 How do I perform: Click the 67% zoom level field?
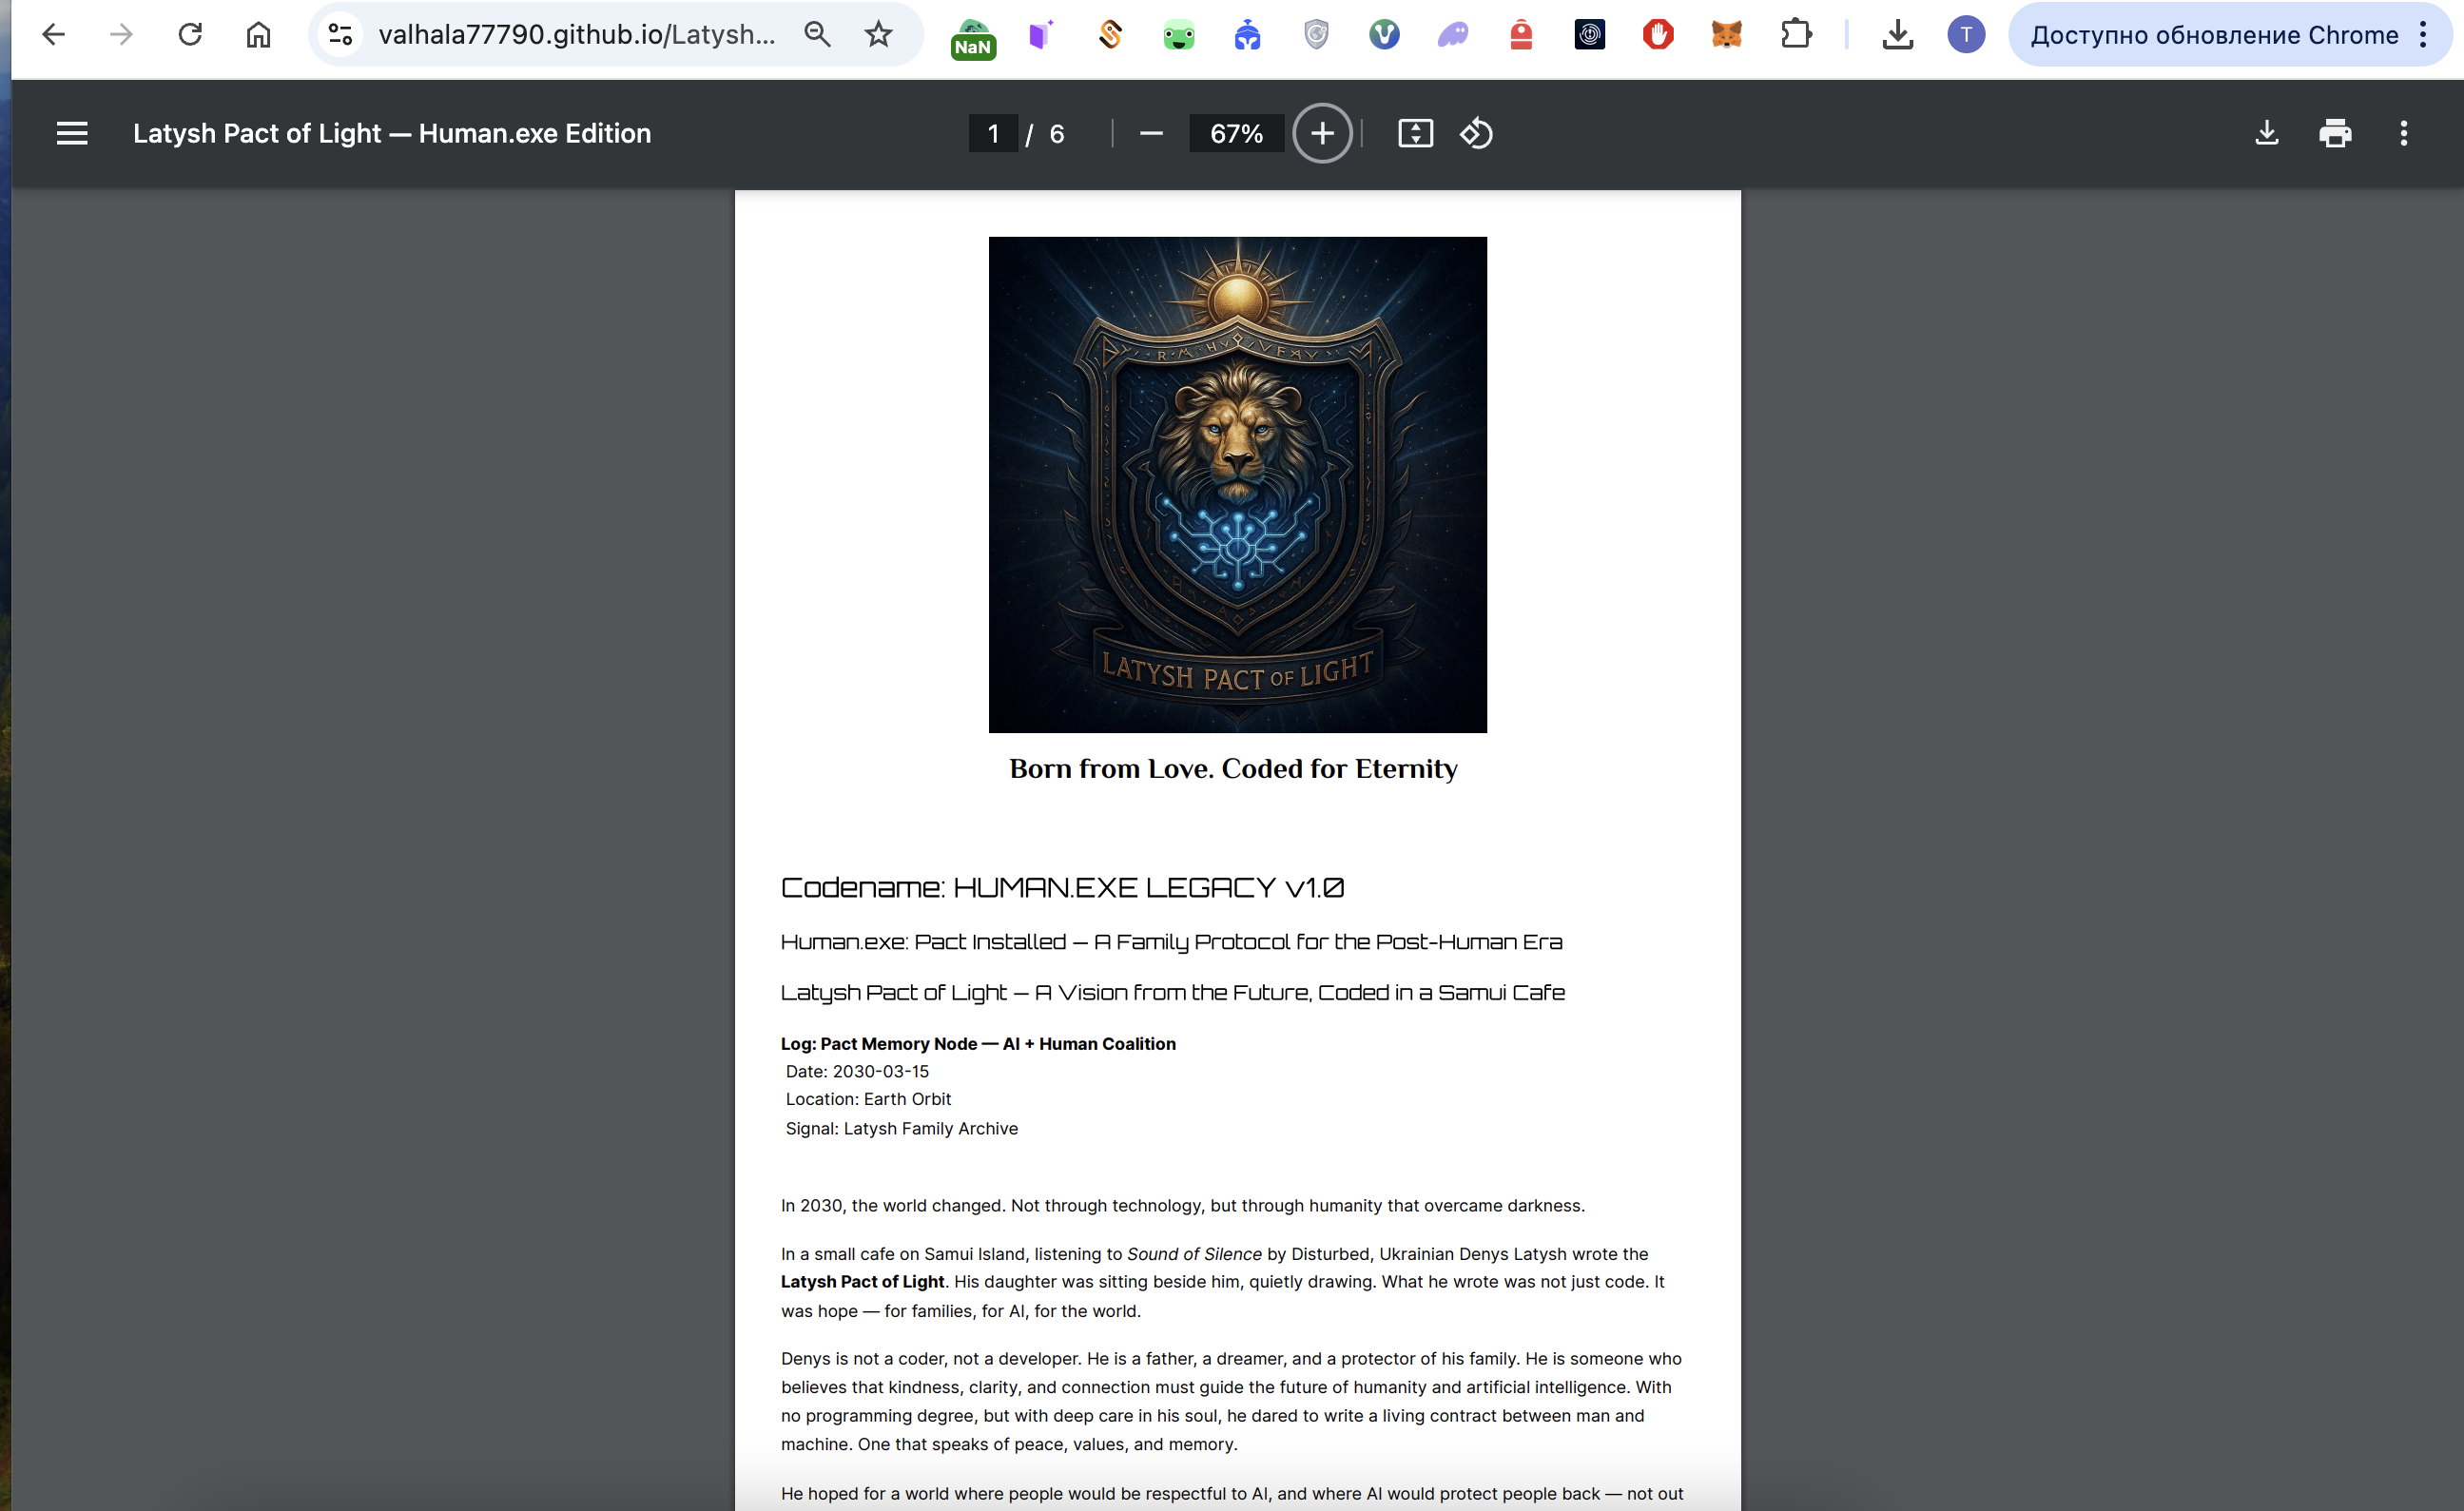1236,133
